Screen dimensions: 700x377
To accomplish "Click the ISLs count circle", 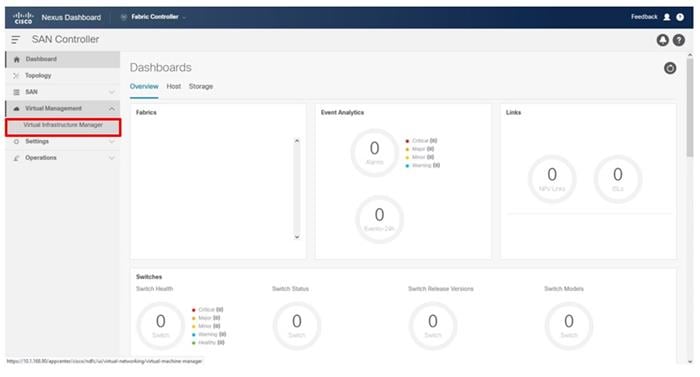I will (617, 179).
